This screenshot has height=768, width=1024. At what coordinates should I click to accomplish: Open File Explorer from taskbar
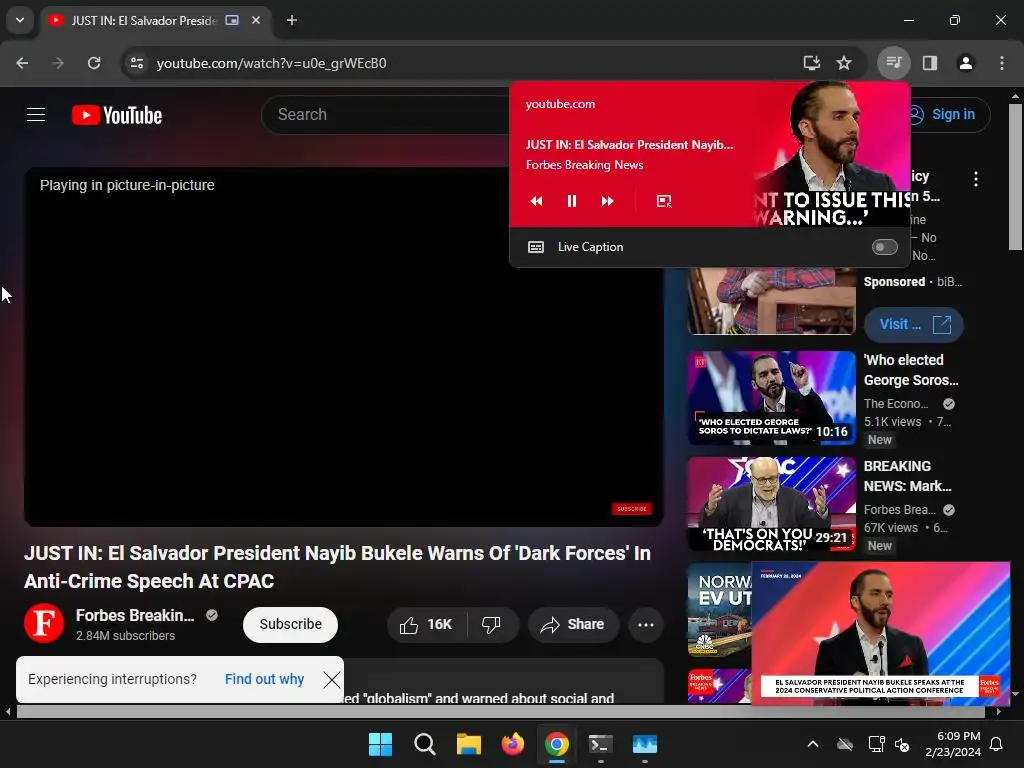point(469,744)
